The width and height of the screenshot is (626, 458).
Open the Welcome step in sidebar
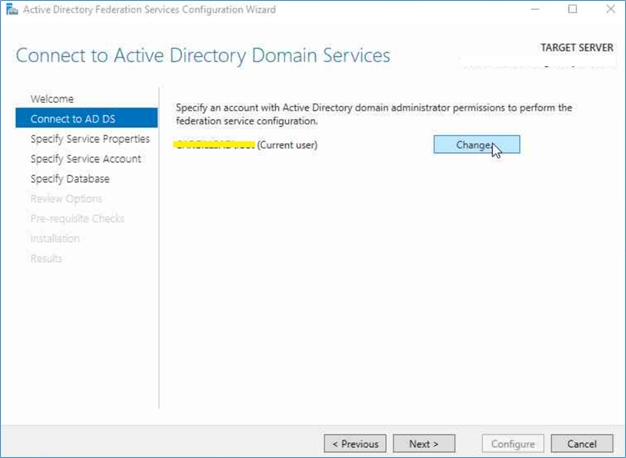pos(52,99)
